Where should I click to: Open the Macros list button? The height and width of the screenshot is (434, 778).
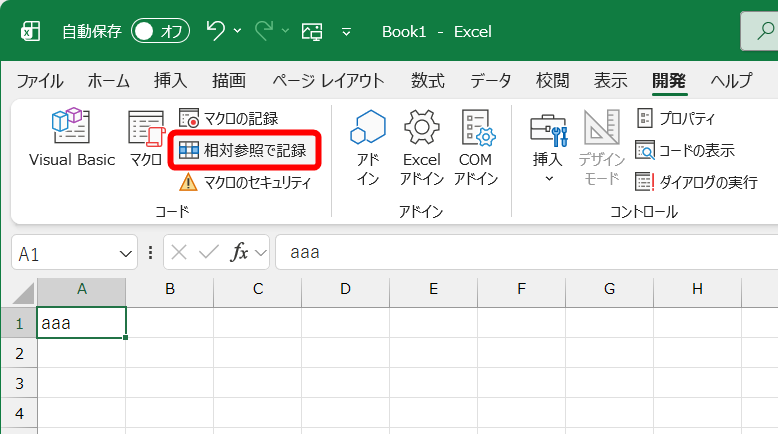(x=146, y=138)
